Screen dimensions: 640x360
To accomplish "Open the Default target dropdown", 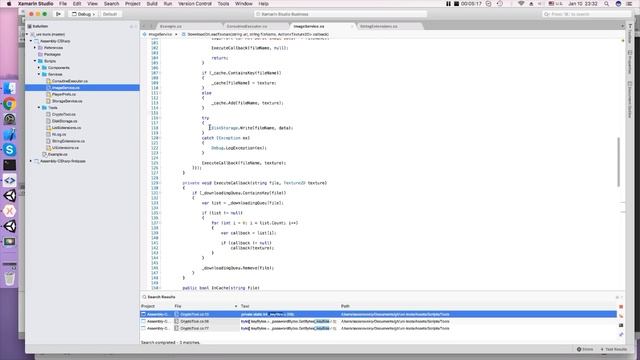I will click(x=110, y=14).
